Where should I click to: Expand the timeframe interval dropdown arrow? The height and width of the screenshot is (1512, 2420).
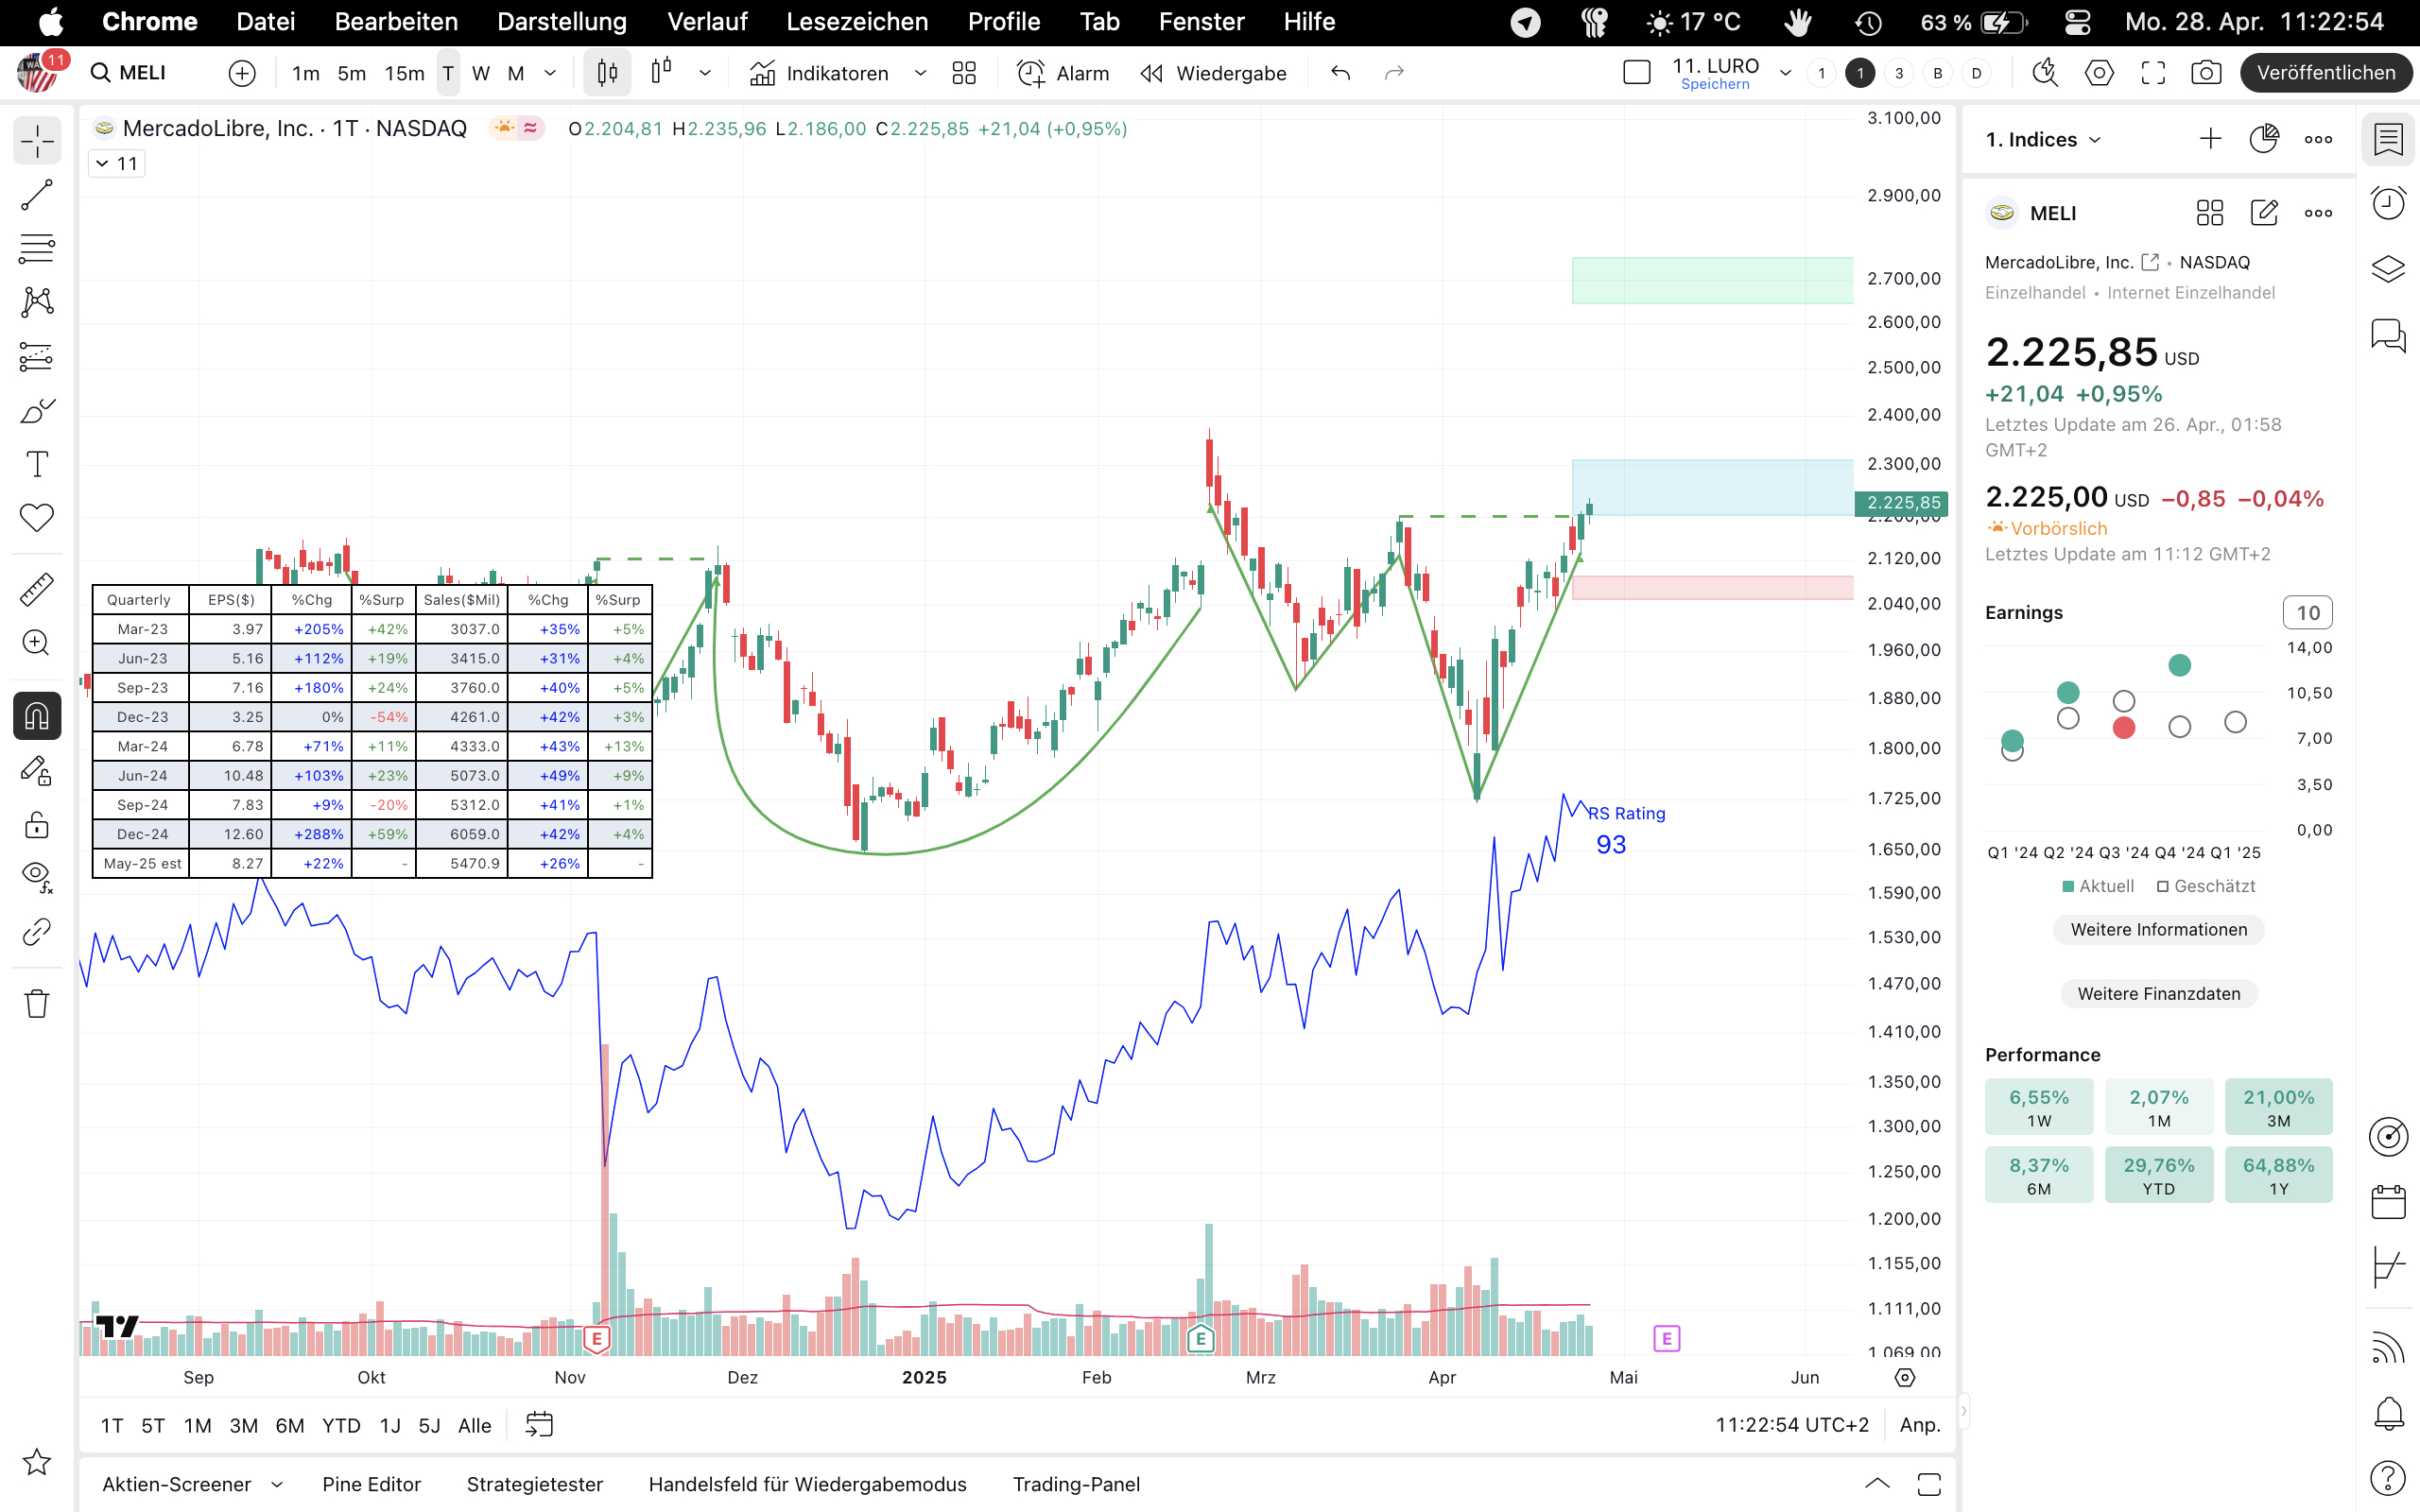pos(550,73)
